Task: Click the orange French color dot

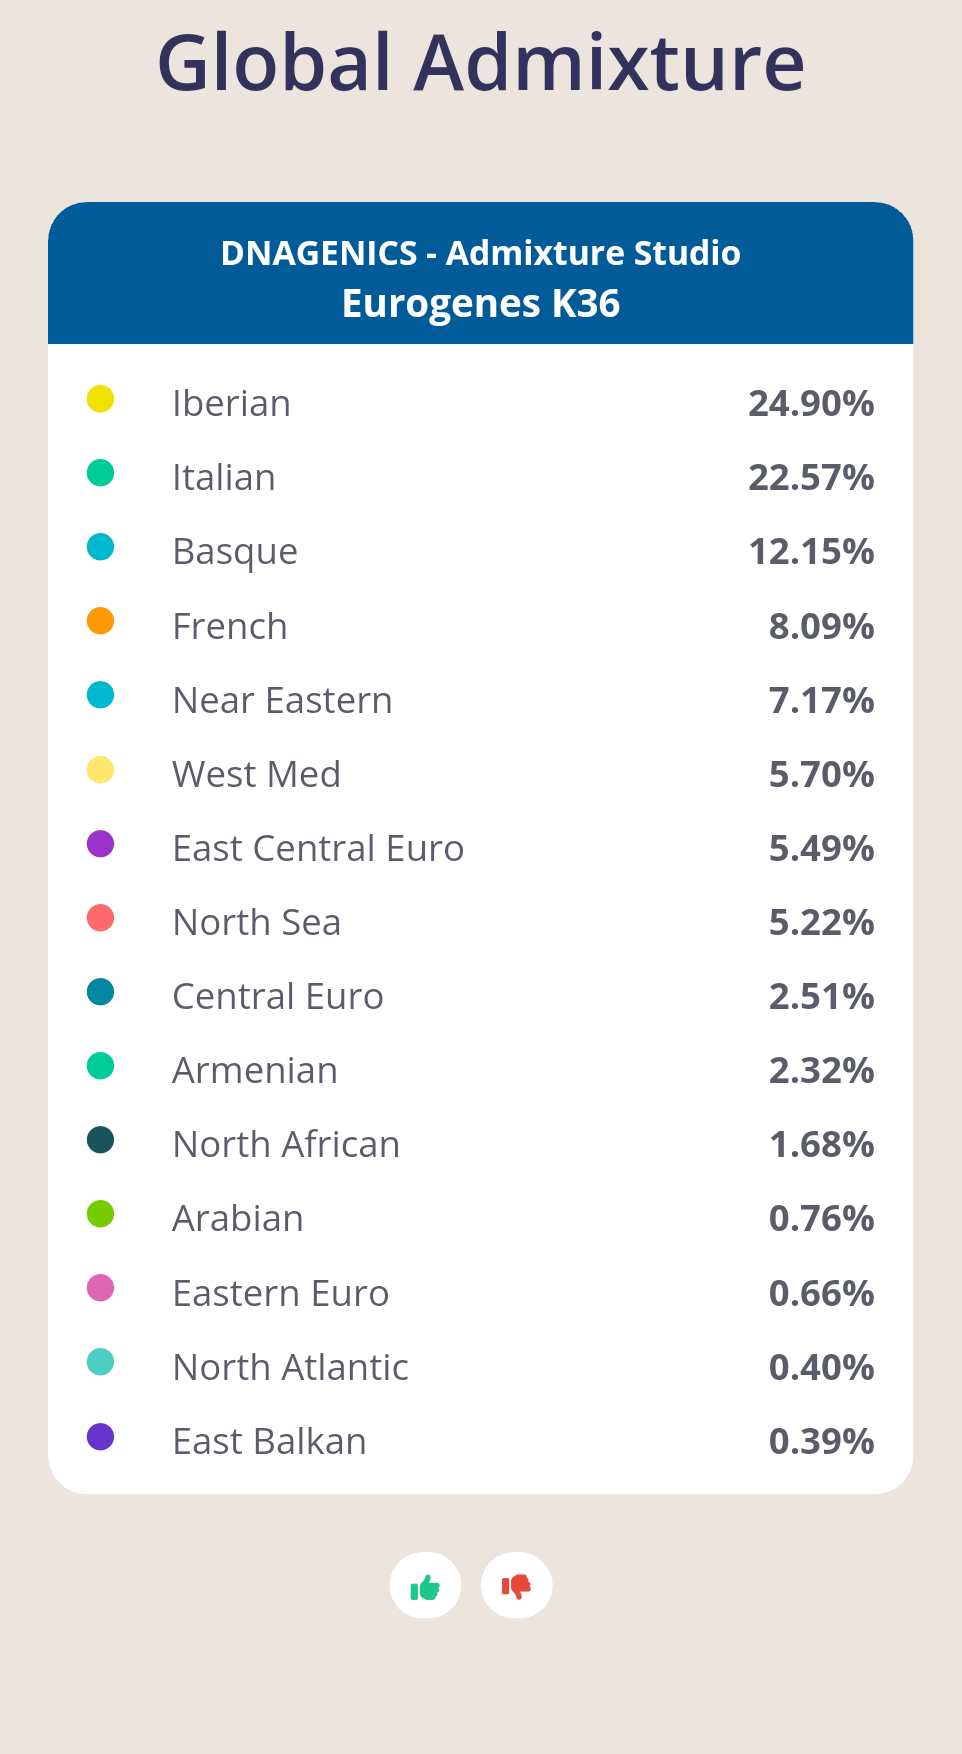Action: pyautogui.click(x=100, y=621)
